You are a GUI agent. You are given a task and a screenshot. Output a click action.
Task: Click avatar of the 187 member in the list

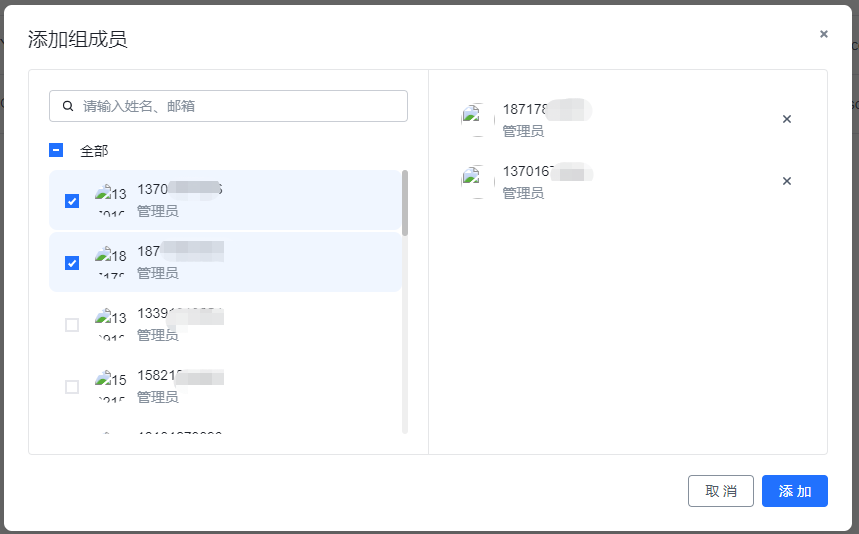(111, 262)
